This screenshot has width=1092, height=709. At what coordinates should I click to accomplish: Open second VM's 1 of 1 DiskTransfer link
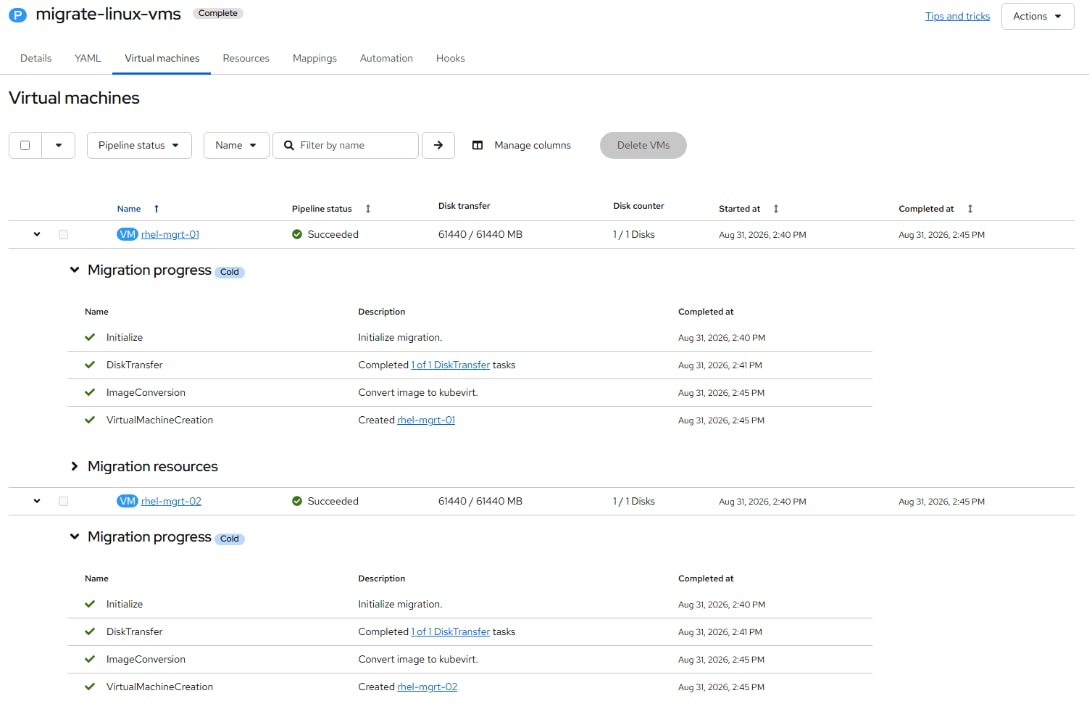(x=451, y=632)
